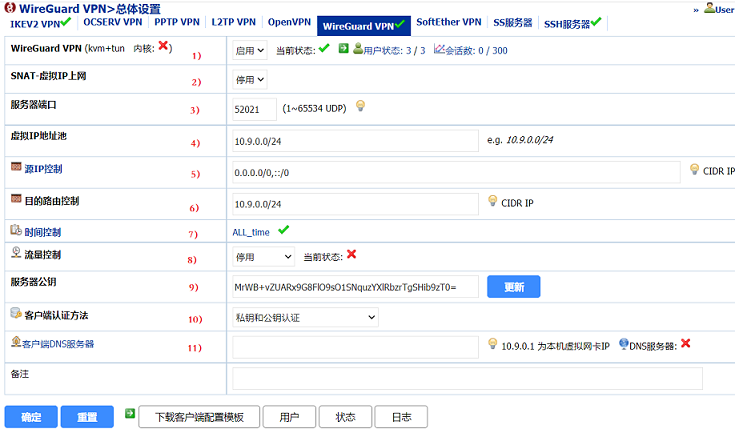Open the 客户端DNS服务器 link
This screenshot has height=433, width=735.
pyautogui.click(x=58, y=344)
